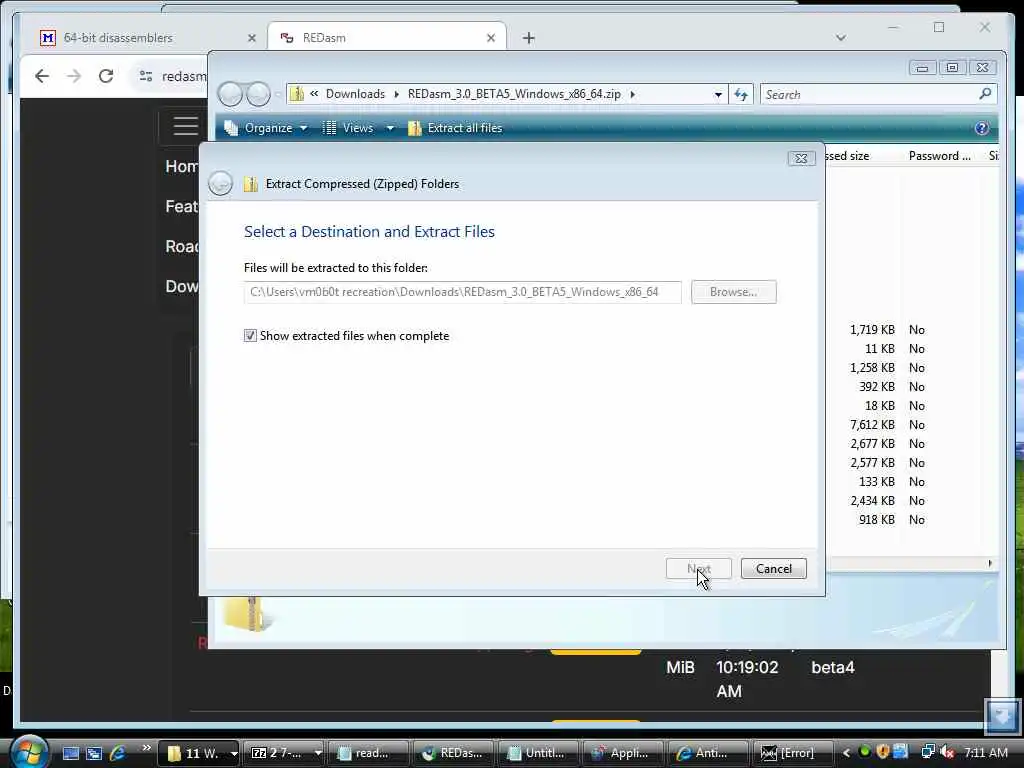The width and height of the screenshot is (1024, 768).
Task: Open the REDasm site hamburger menu
Action: pyautogui.click(x=185, y=126)
